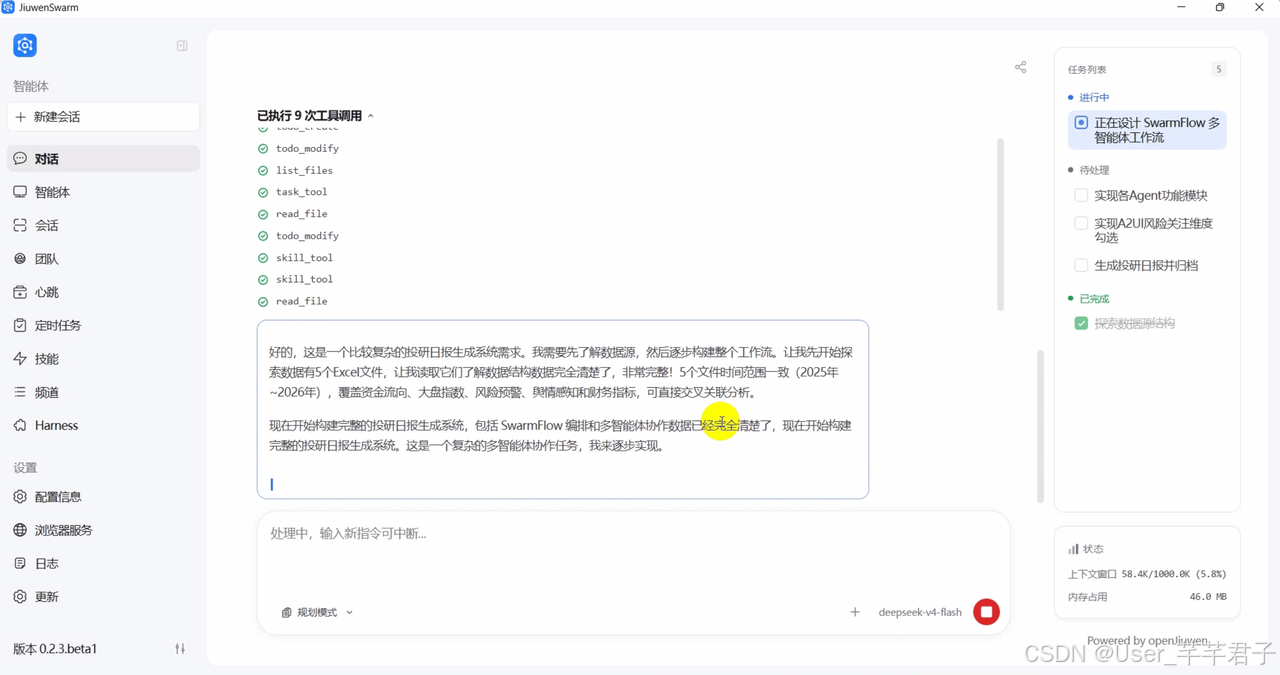The image size is (1280, 675).
Task: Start a new chat with 新建会话
Action: pos(104,117)
